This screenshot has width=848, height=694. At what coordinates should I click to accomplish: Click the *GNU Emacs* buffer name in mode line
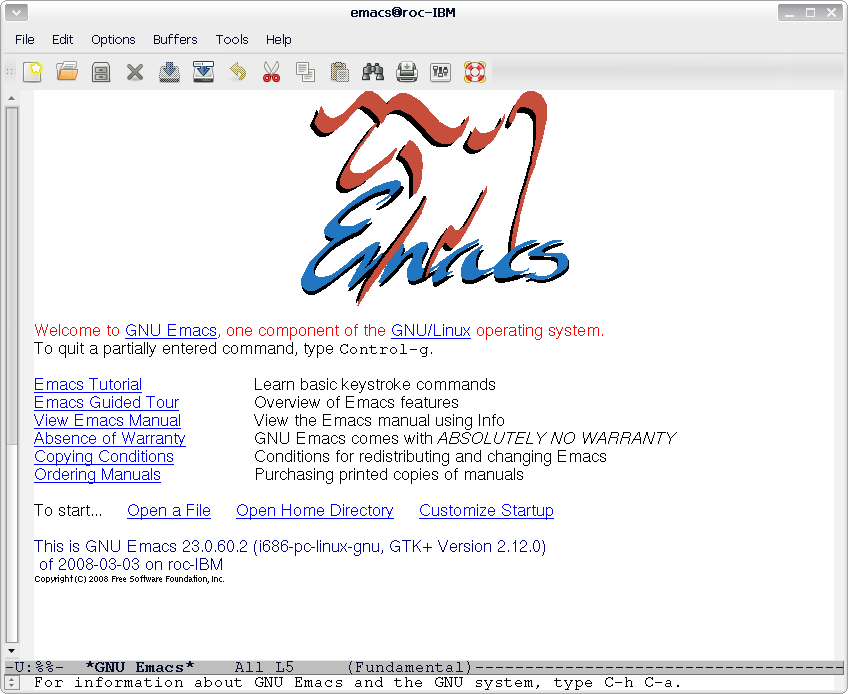coord(140,667)
